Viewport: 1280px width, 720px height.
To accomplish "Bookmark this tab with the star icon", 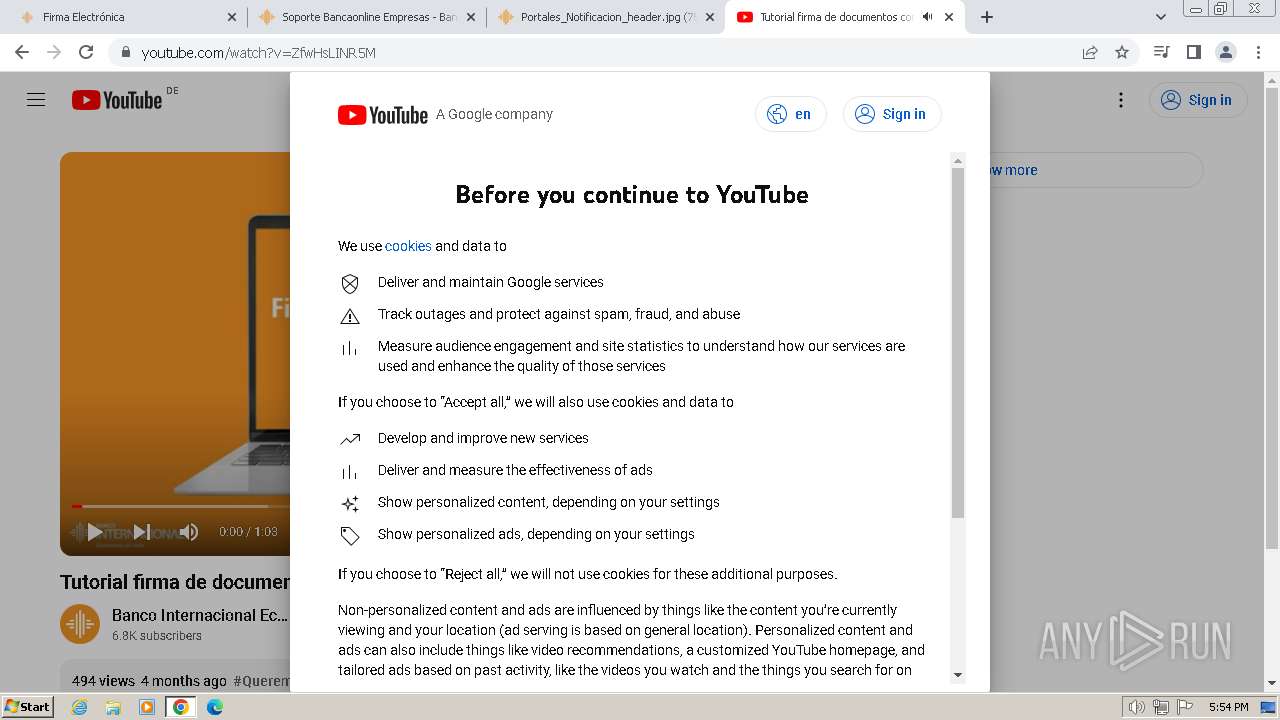I will click(1122, 52).
